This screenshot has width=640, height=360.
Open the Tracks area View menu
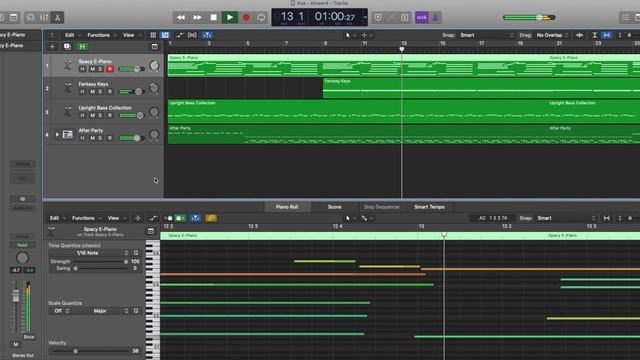[131, 35]
